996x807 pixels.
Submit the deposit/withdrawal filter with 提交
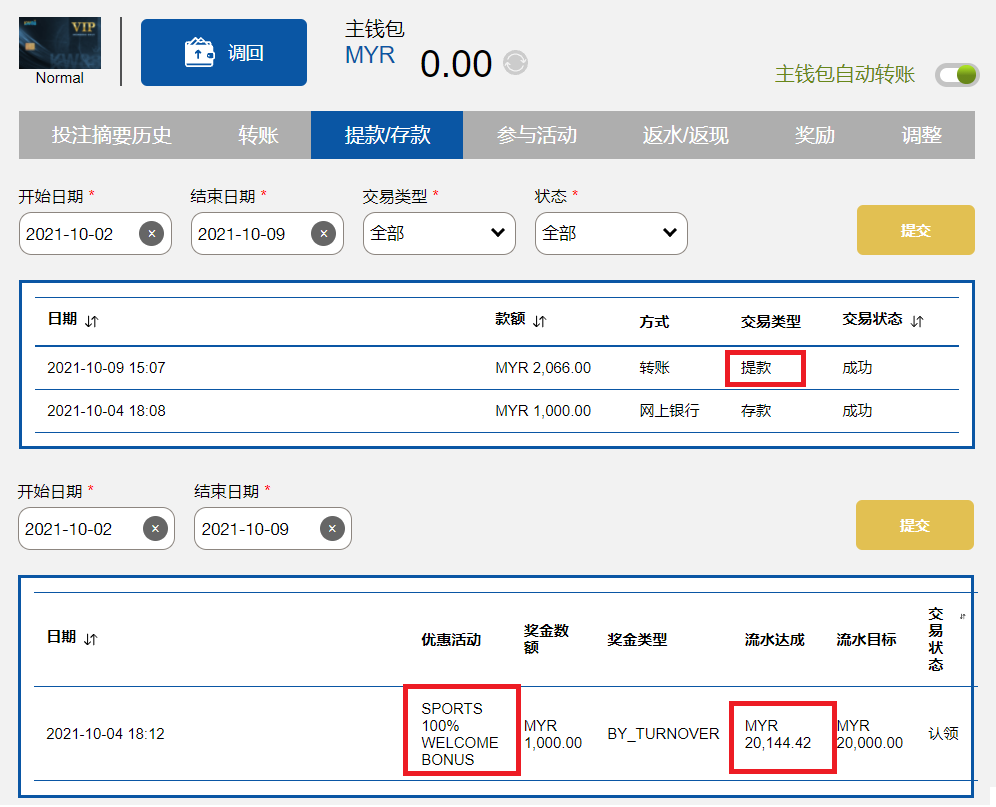coord(915,230)
